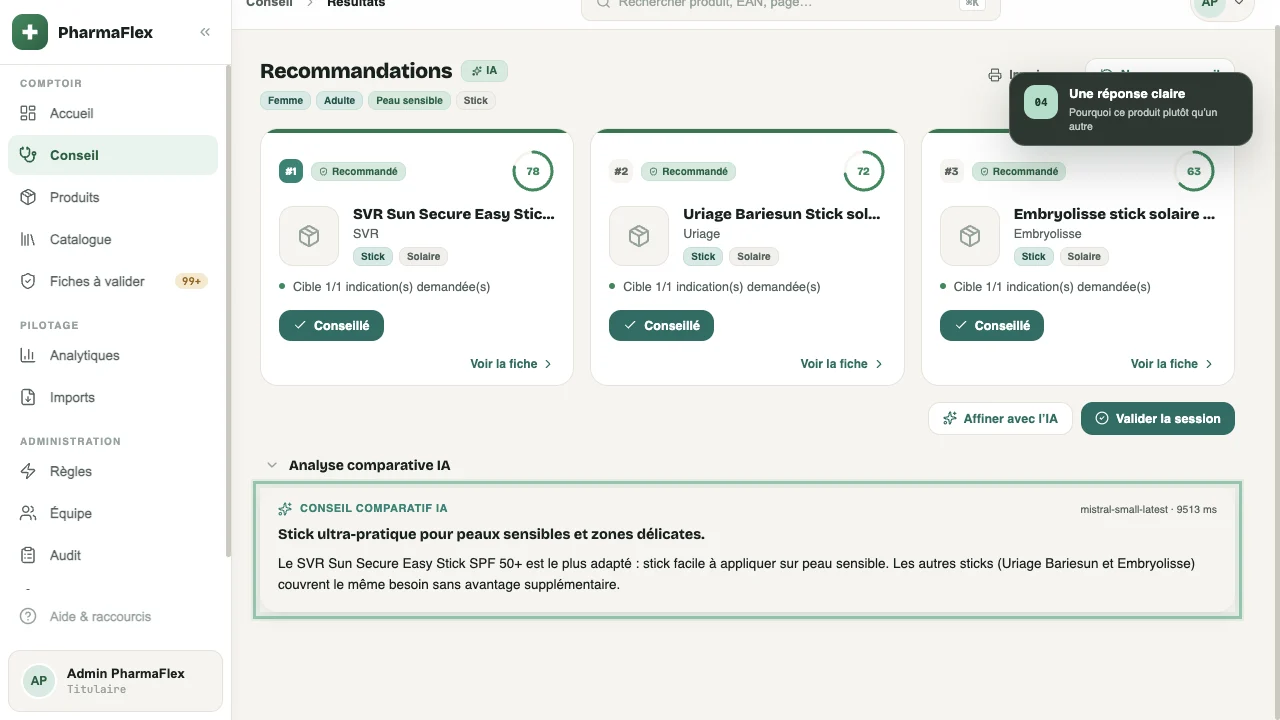Click the #1 rank badge on the SVR card
Viewport: 1280px width, 720px height.
click(291, 171)
